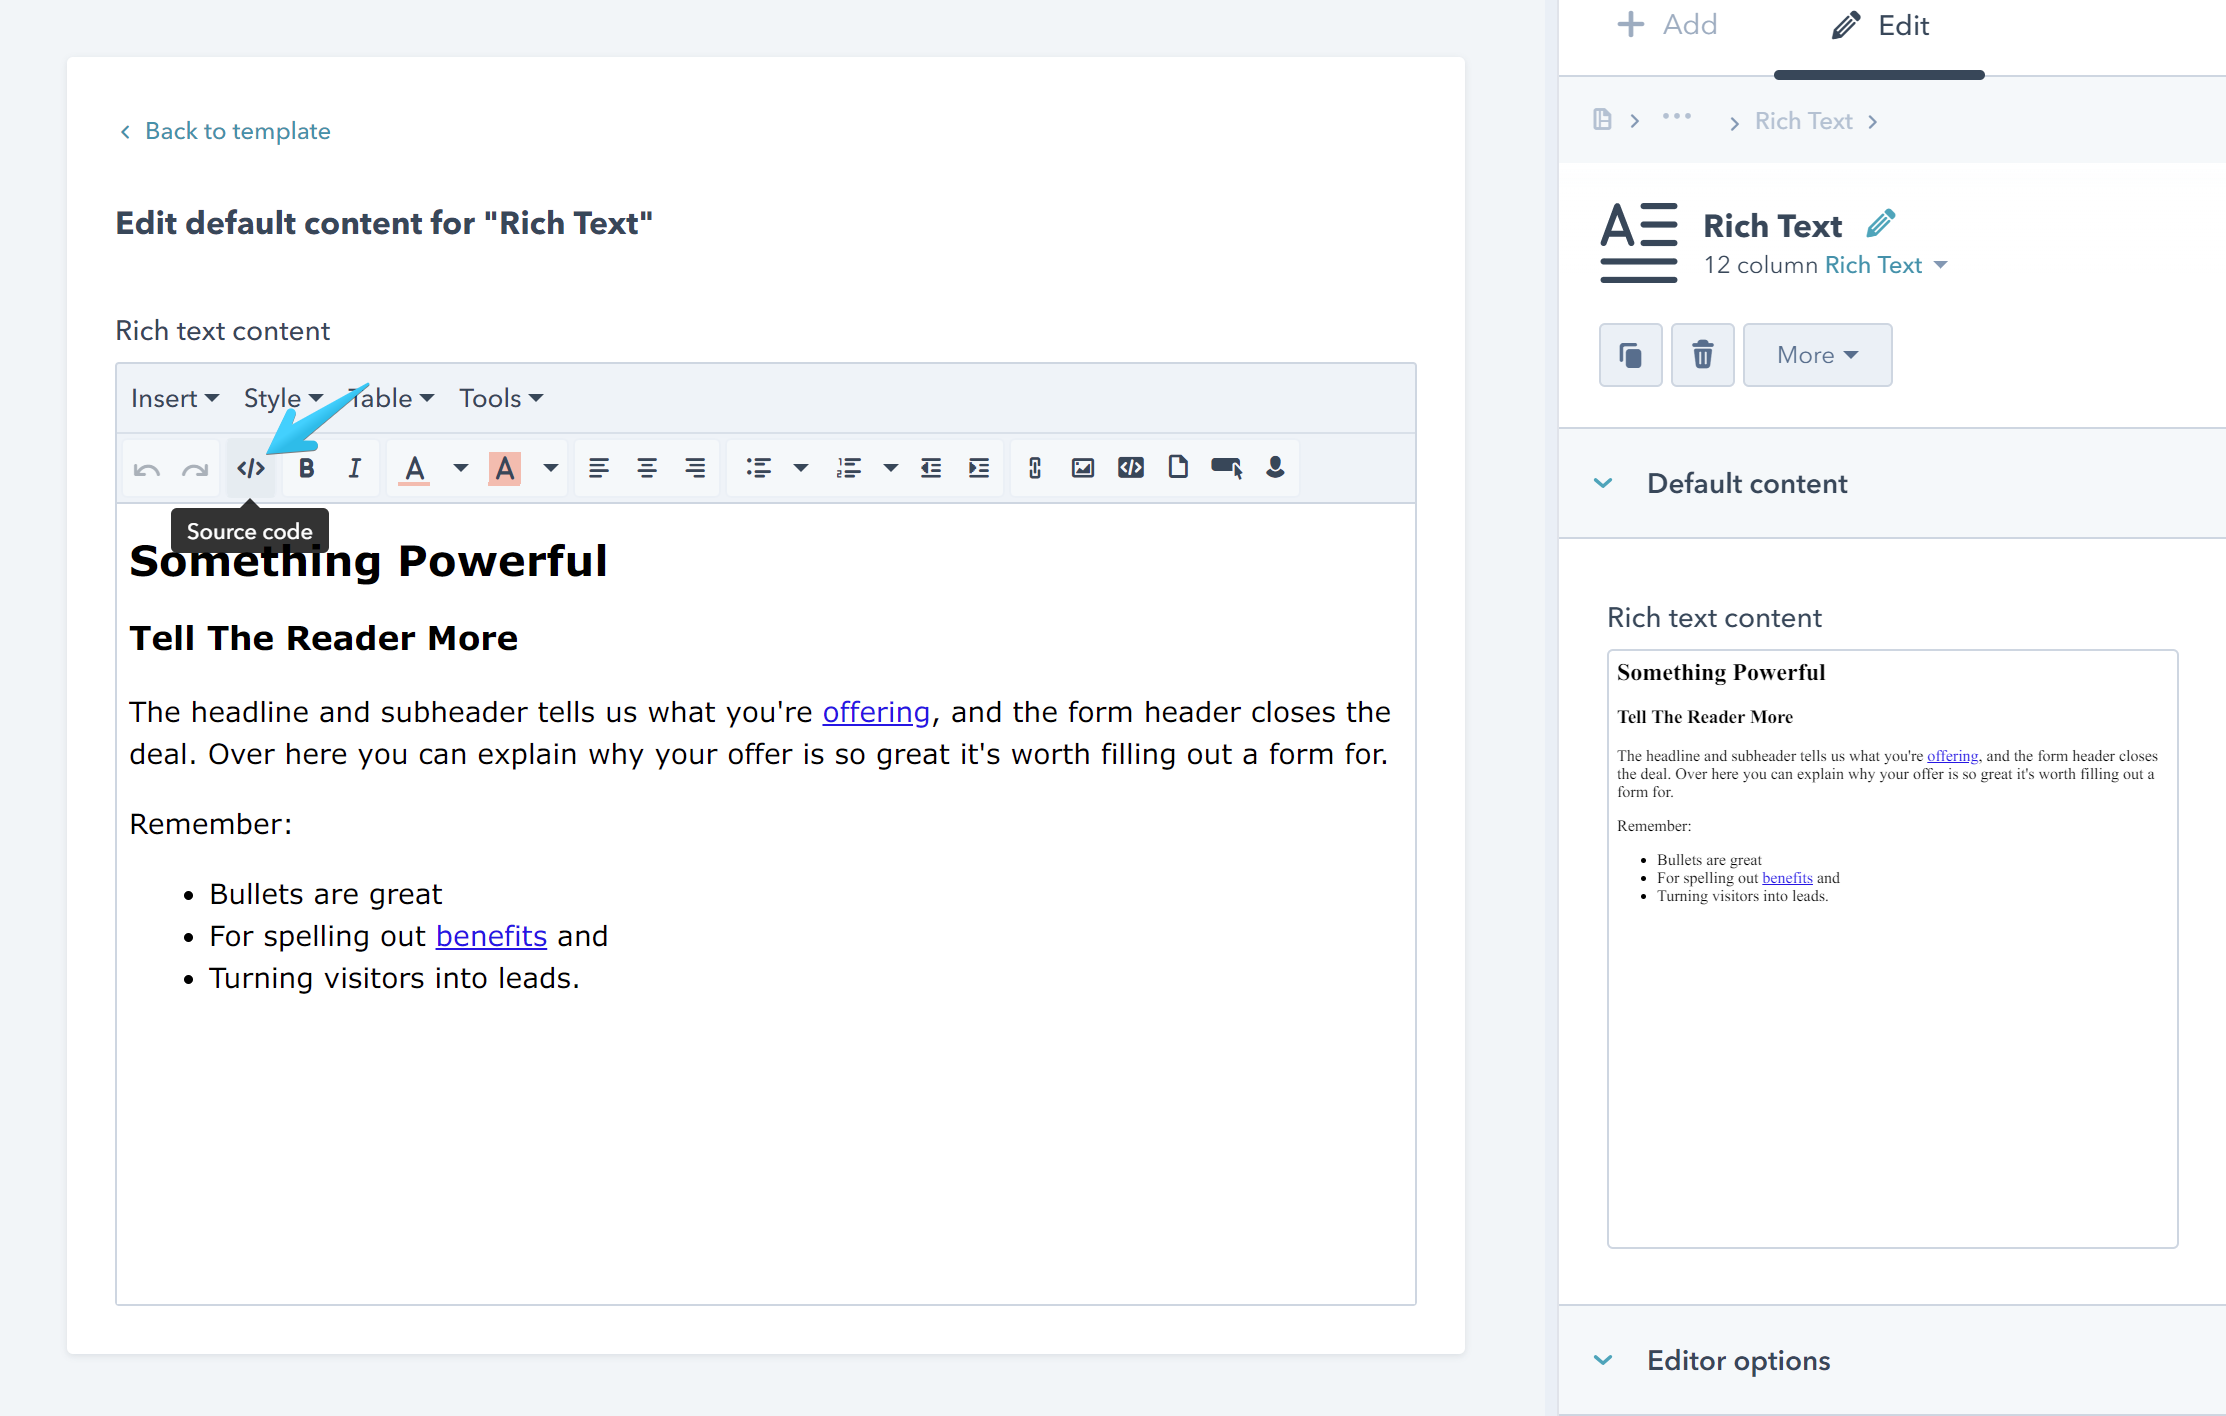The height and width of the screenshot is (1416, 2226).
Task: Open the Insert menu
Action: [x=174, y=398]
